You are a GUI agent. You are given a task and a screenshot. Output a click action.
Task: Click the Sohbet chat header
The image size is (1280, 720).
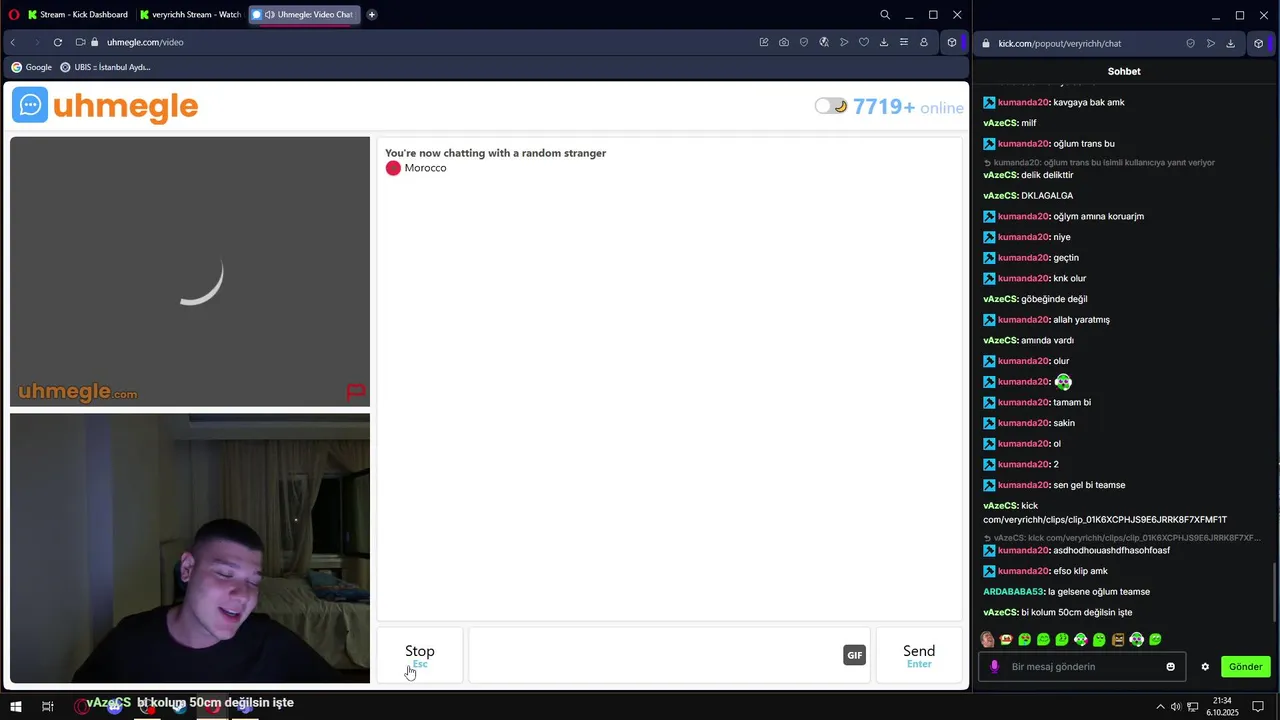coord(1124,71)
